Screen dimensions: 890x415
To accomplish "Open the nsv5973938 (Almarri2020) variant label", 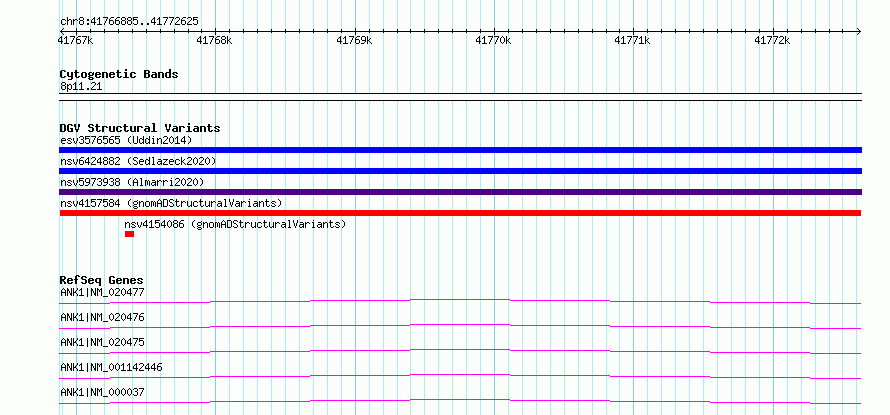I will pos(132,182).
